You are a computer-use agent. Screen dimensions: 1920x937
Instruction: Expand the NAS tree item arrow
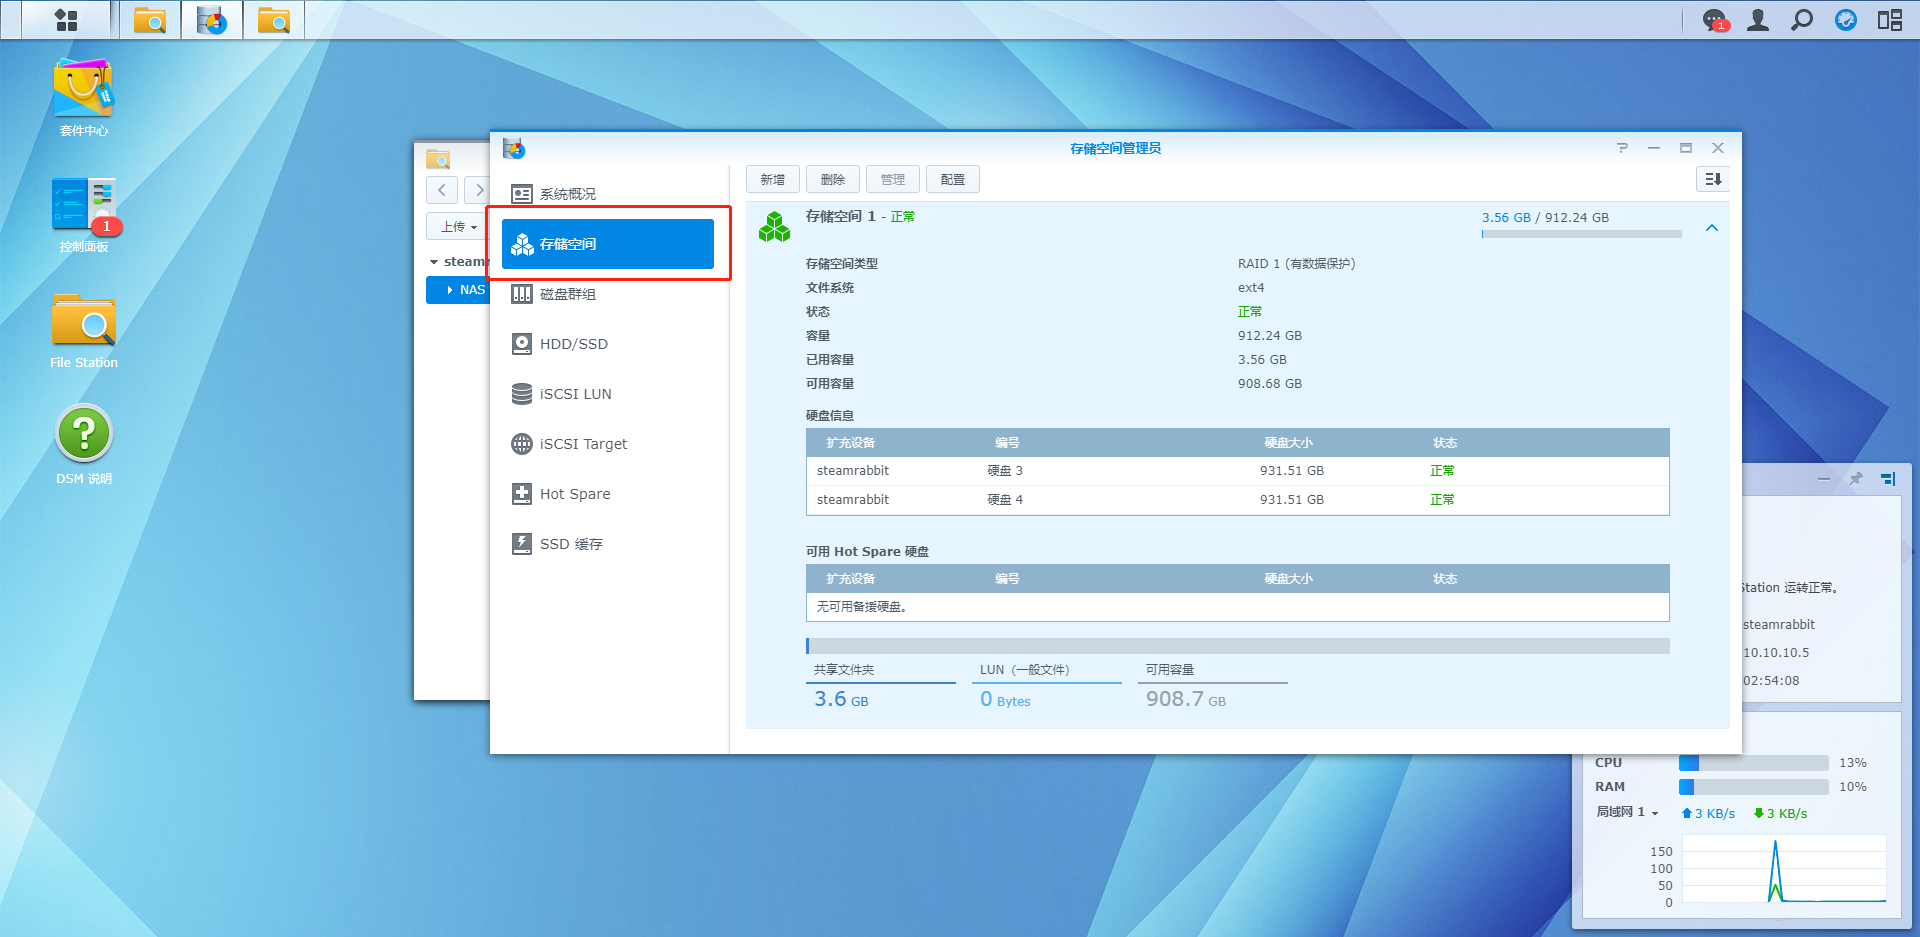(450, 290)
